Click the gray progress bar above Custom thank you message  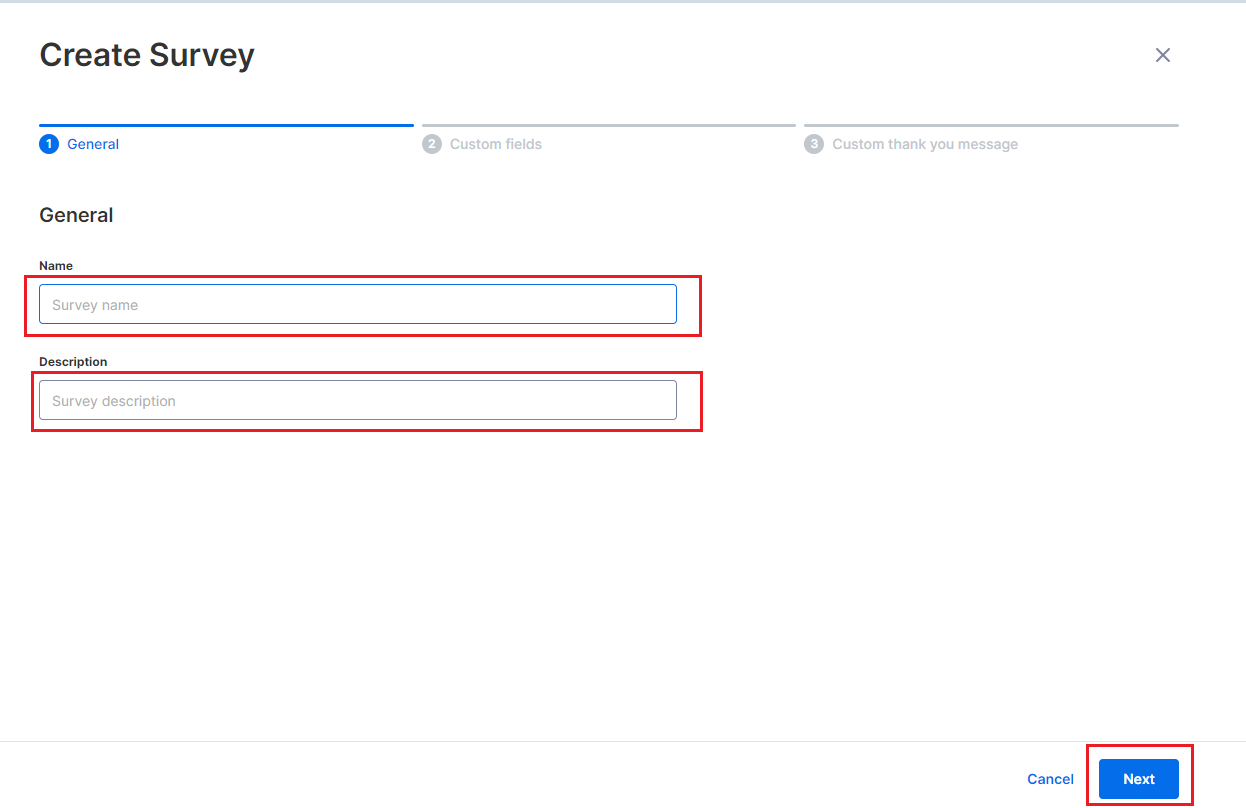click(990, 124)
